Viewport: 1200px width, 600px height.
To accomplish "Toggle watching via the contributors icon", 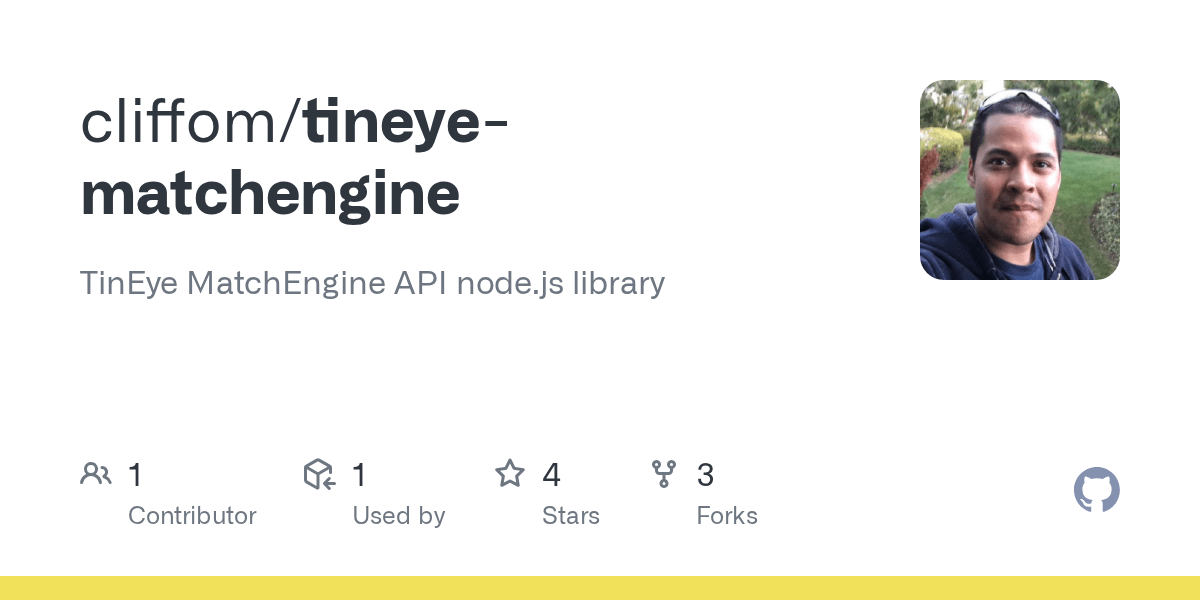I will point(96,474).
